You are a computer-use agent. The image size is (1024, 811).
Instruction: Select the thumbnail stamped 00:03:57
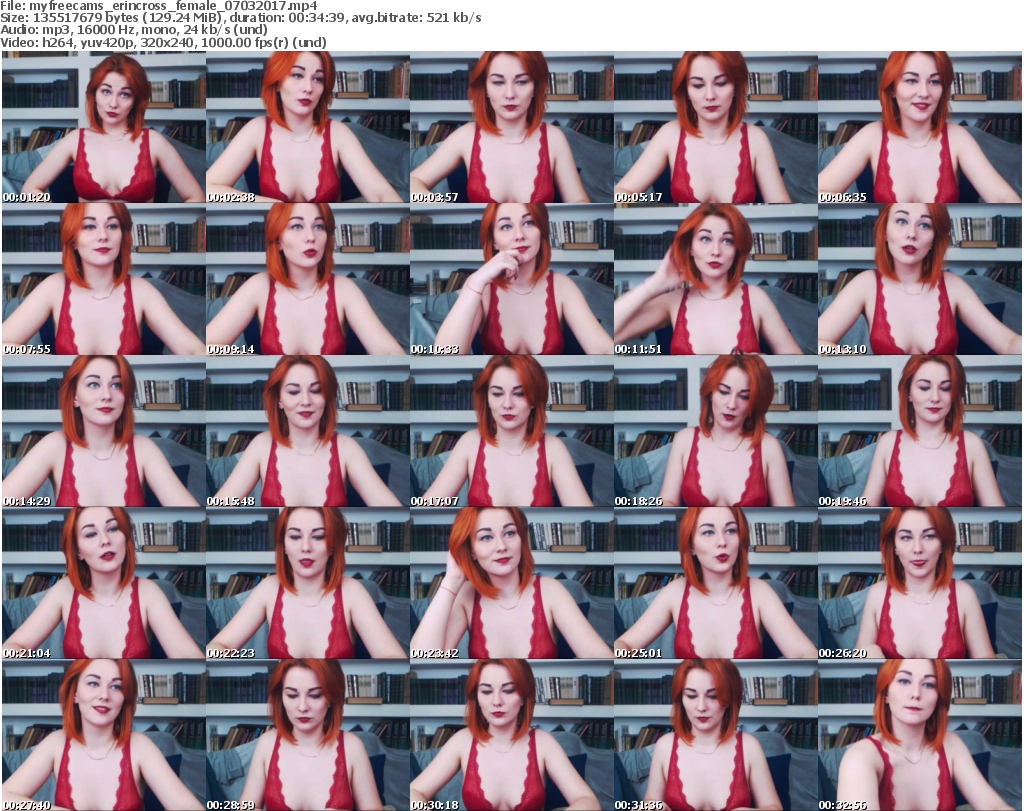point(511,127)
